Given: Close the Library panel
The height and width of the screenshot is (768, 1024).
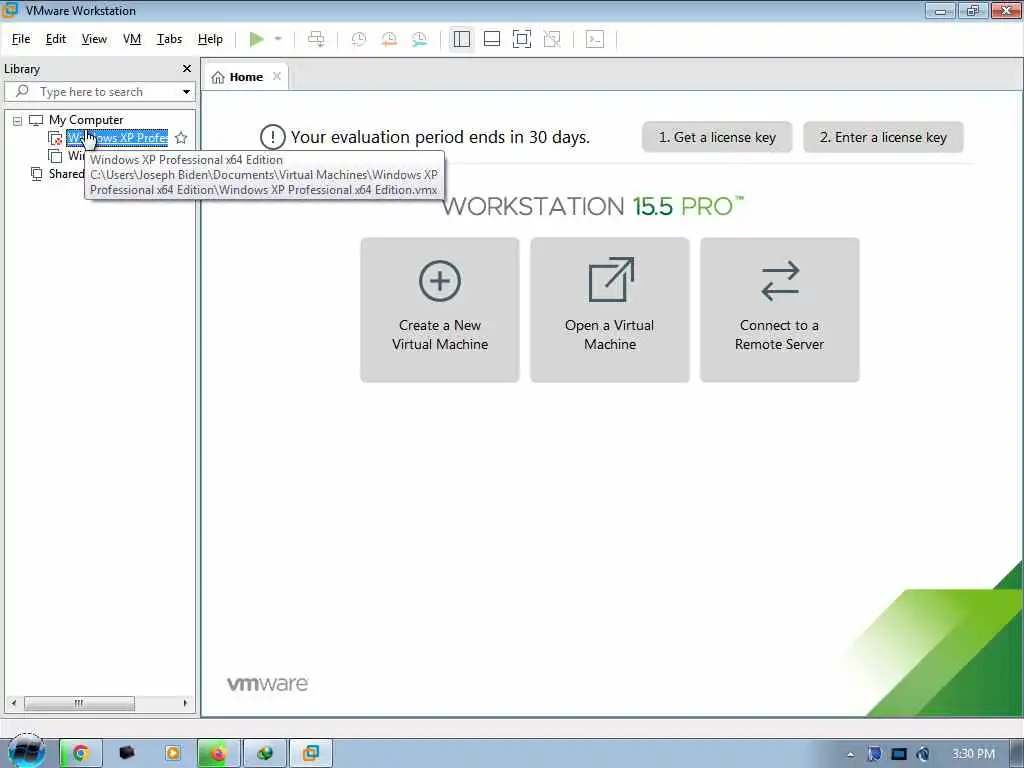Looking at the screenshot, I should [x=187, y=69].
